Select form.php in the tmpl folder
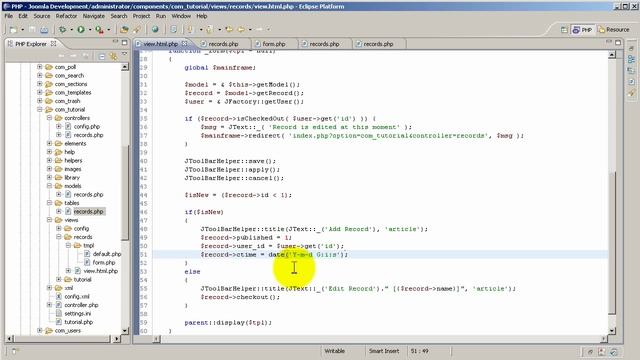The image size is (640, 360). 104,262
